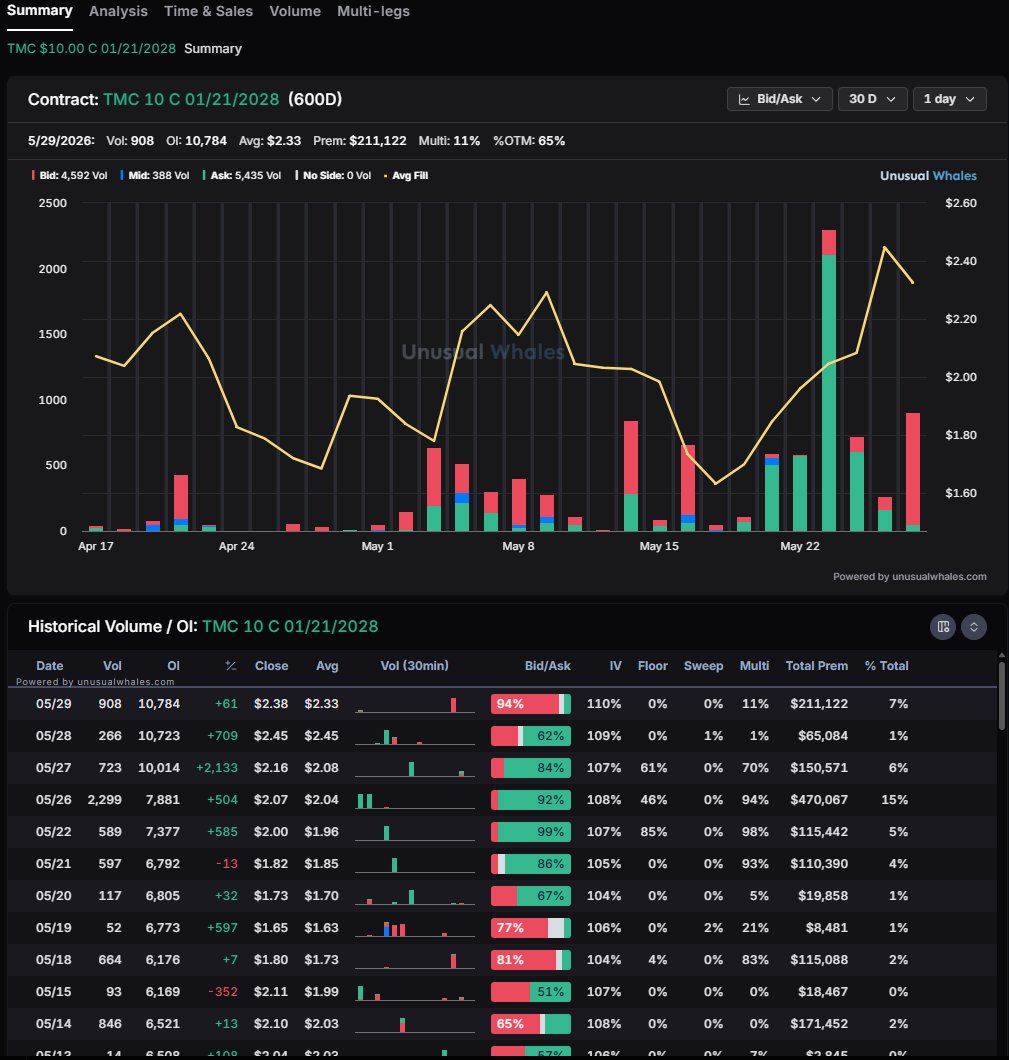Sort the table by Floor column
This screenshot has width=1009, height=1060.
(x=652, y=666)
